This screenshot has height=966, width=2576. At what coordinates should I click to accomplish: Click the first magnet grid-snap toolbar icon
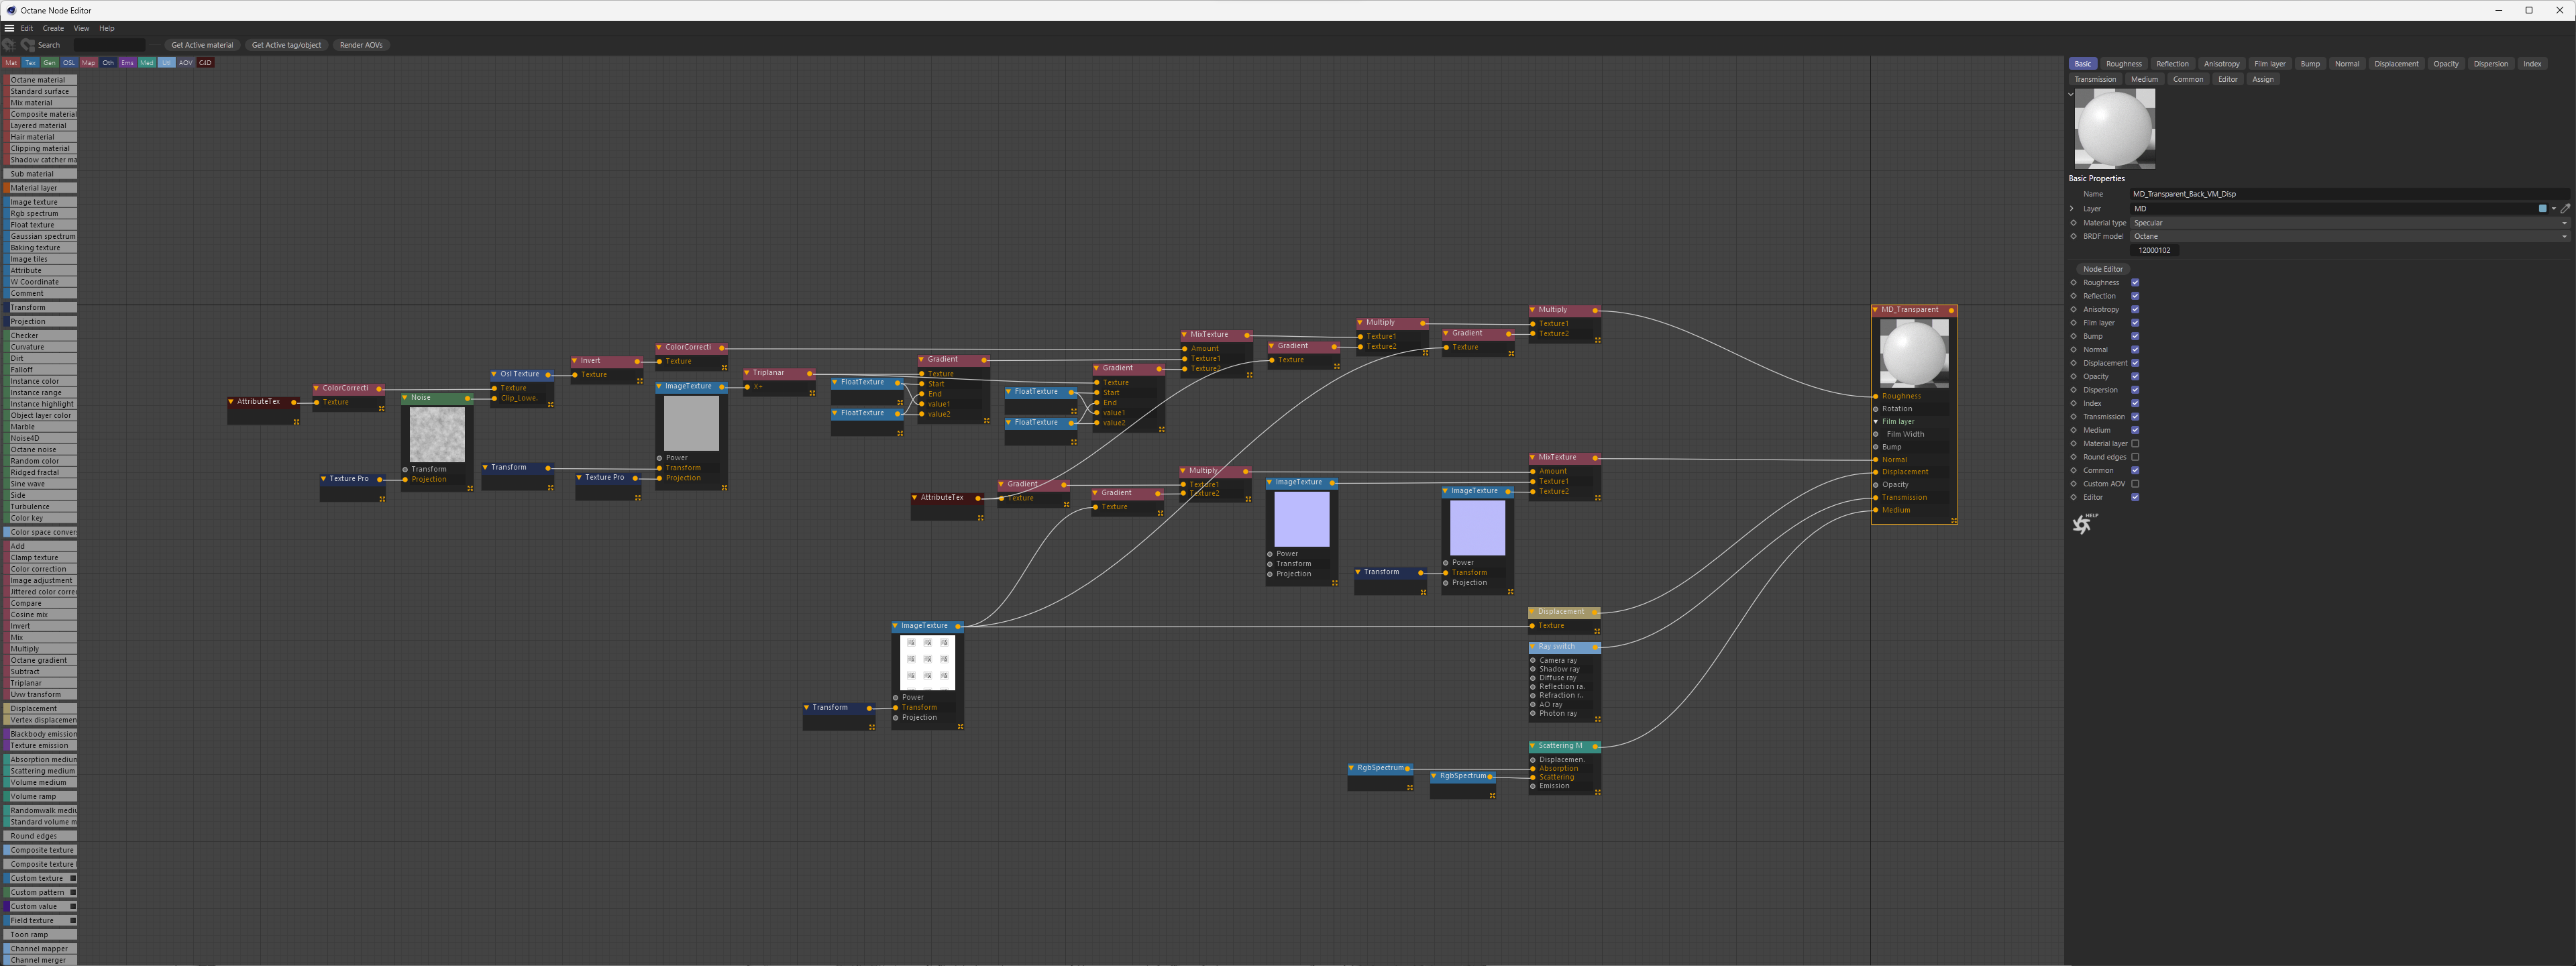(x=9, y=45)
